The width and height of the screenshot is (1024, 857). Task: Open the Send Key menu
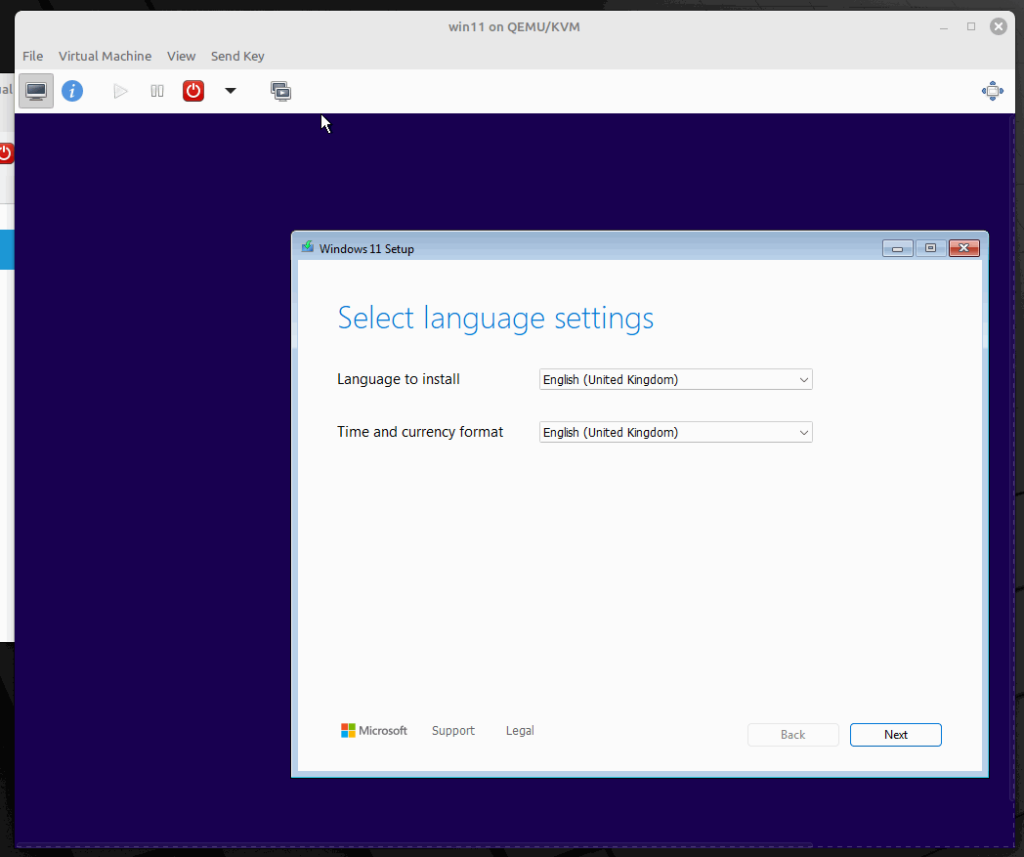pos(237,56)
